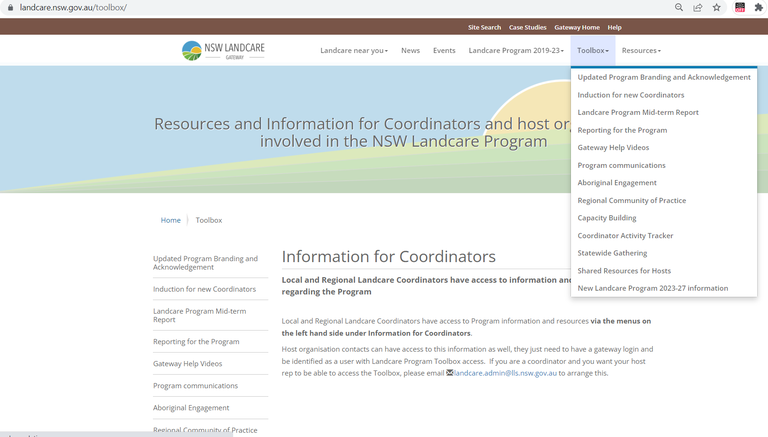Select Updated Program Branding and Acknowledgement in the dropdown
The height and width of the screenshot is (437, 768).
(664, 77)
